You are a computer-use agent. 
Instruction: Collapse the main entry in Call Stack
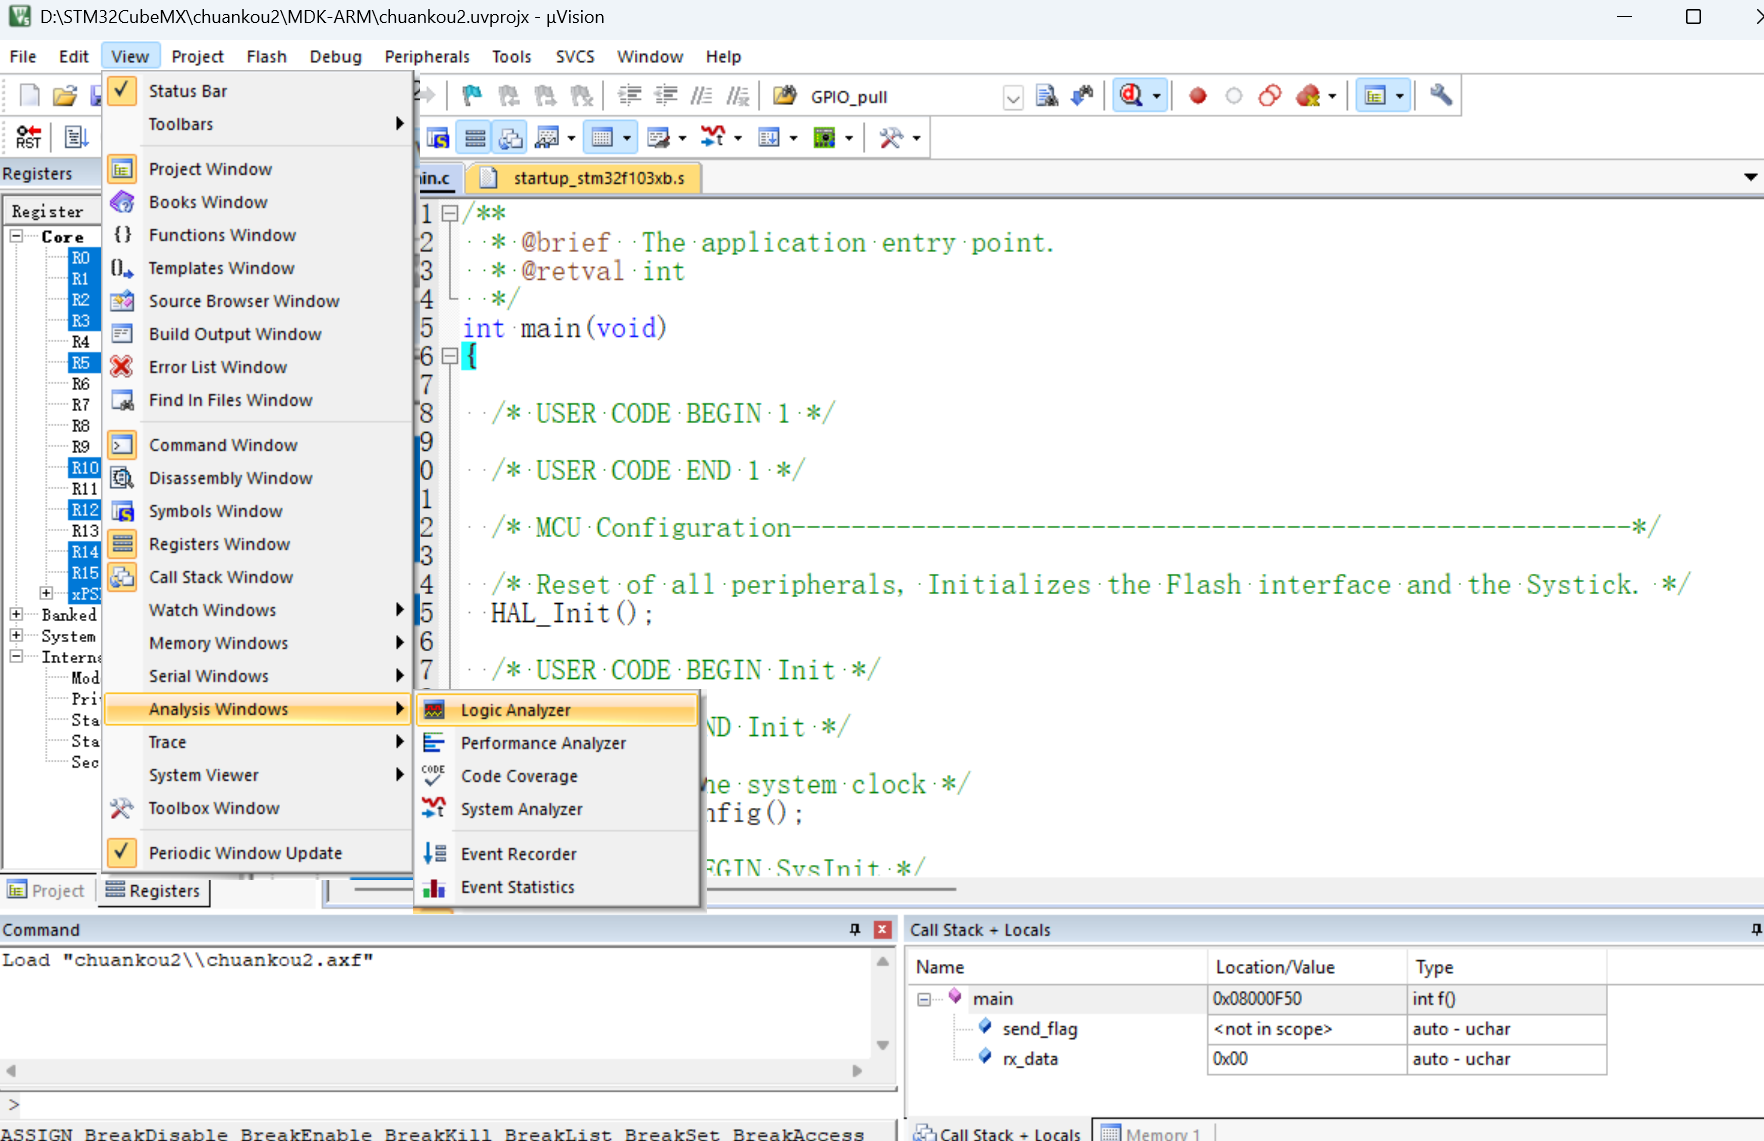(x=924, y=999)
